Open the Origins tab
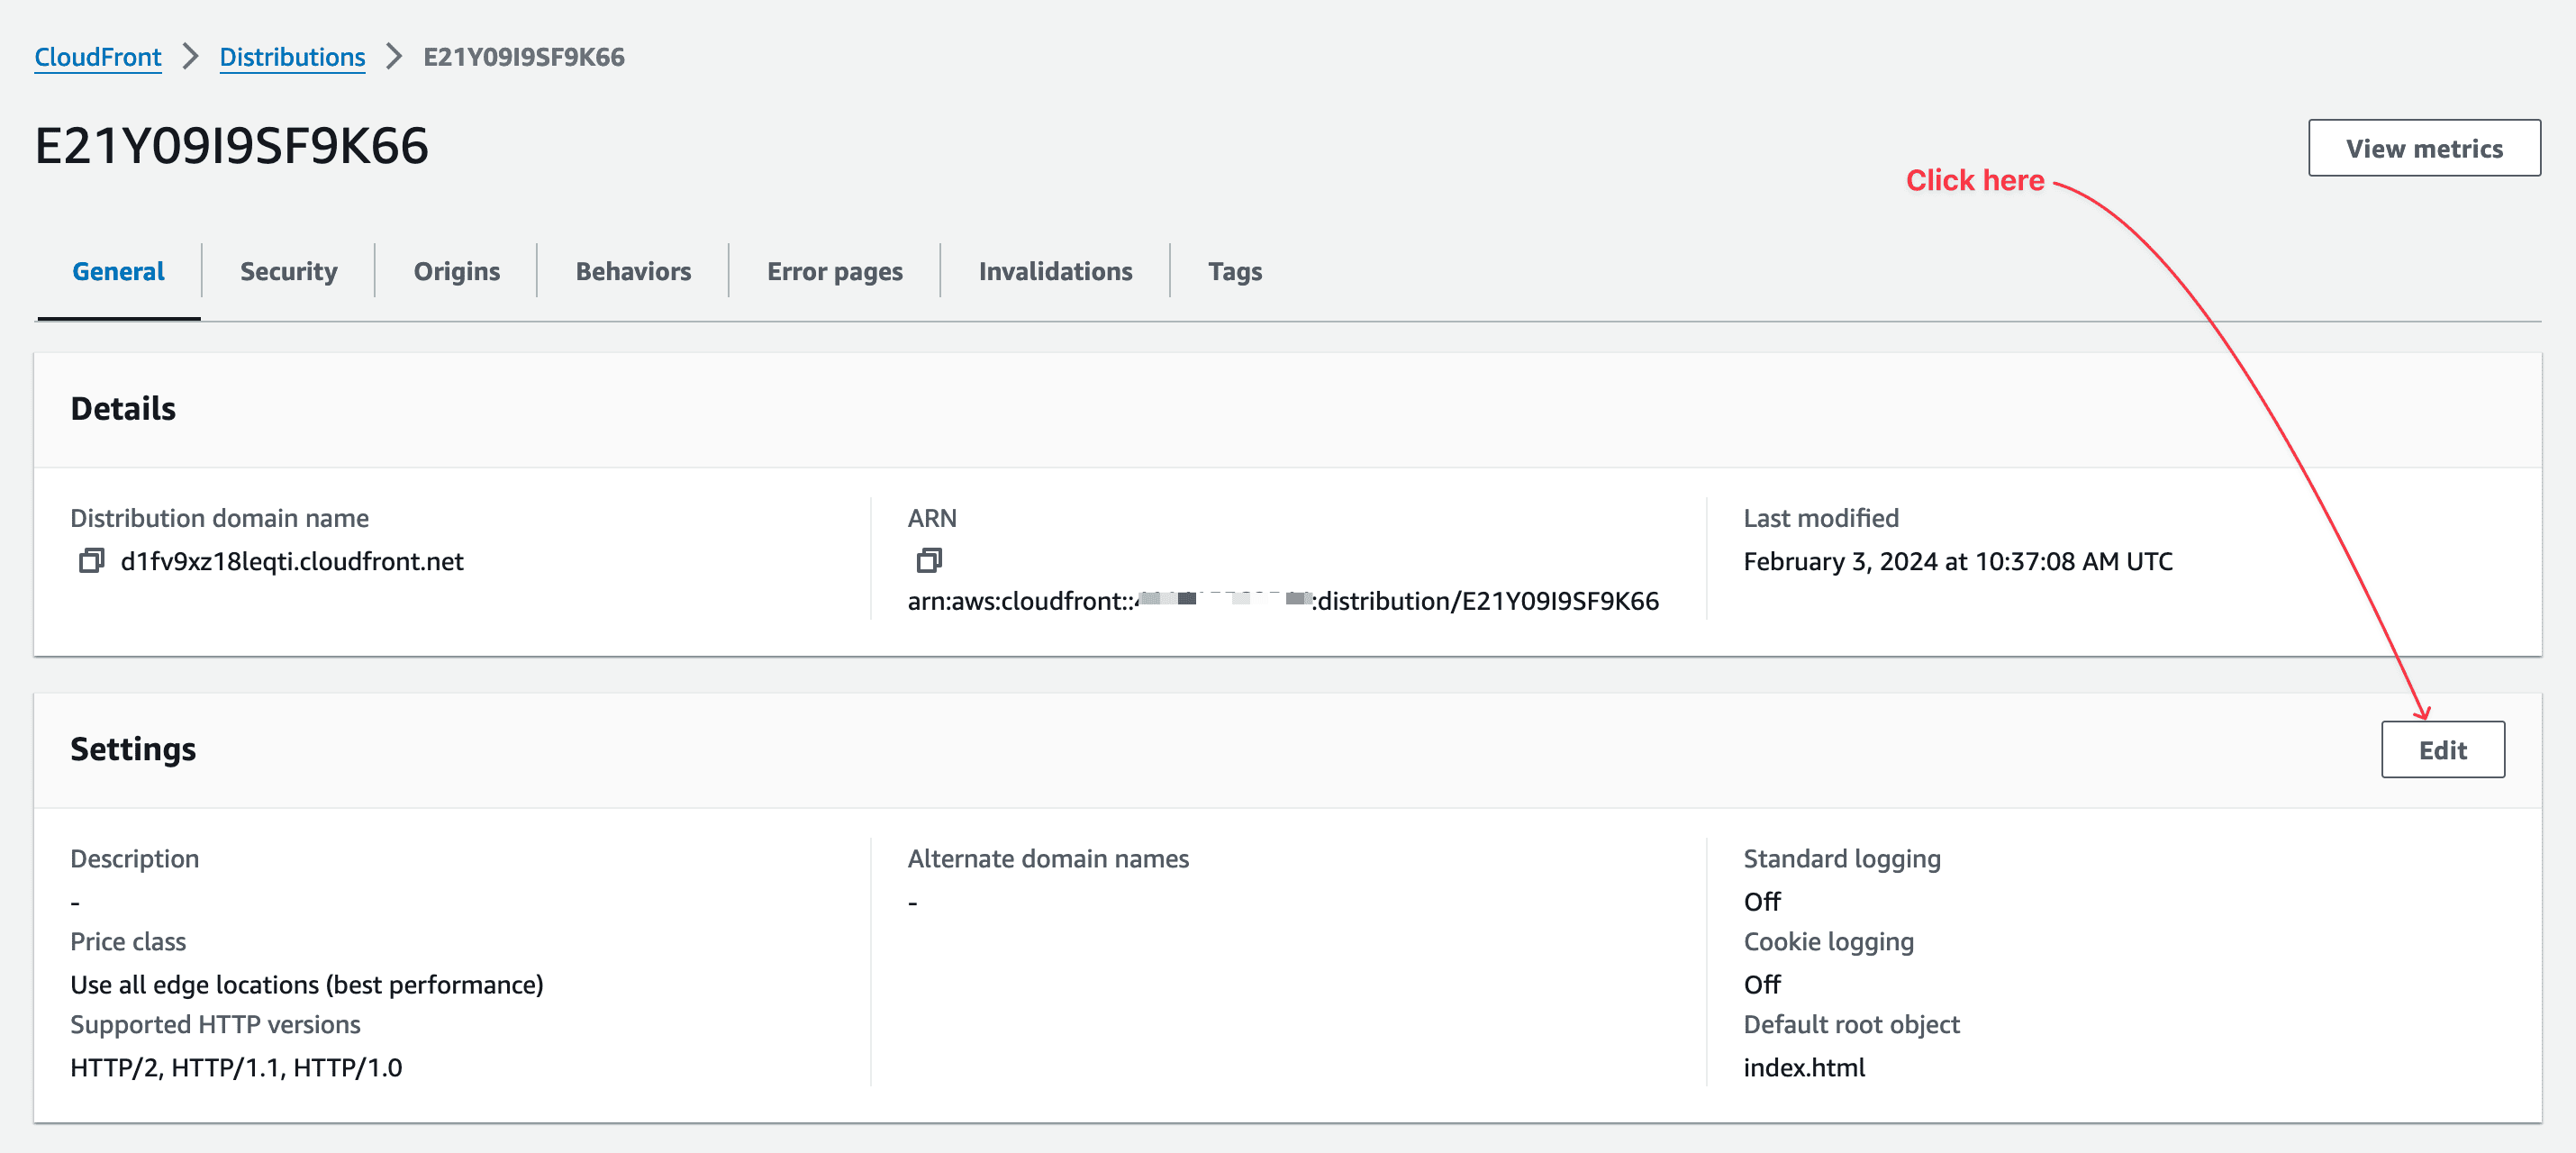Image resolution: width=2576 pixels, height=1153 pixels. coord(456,270)
